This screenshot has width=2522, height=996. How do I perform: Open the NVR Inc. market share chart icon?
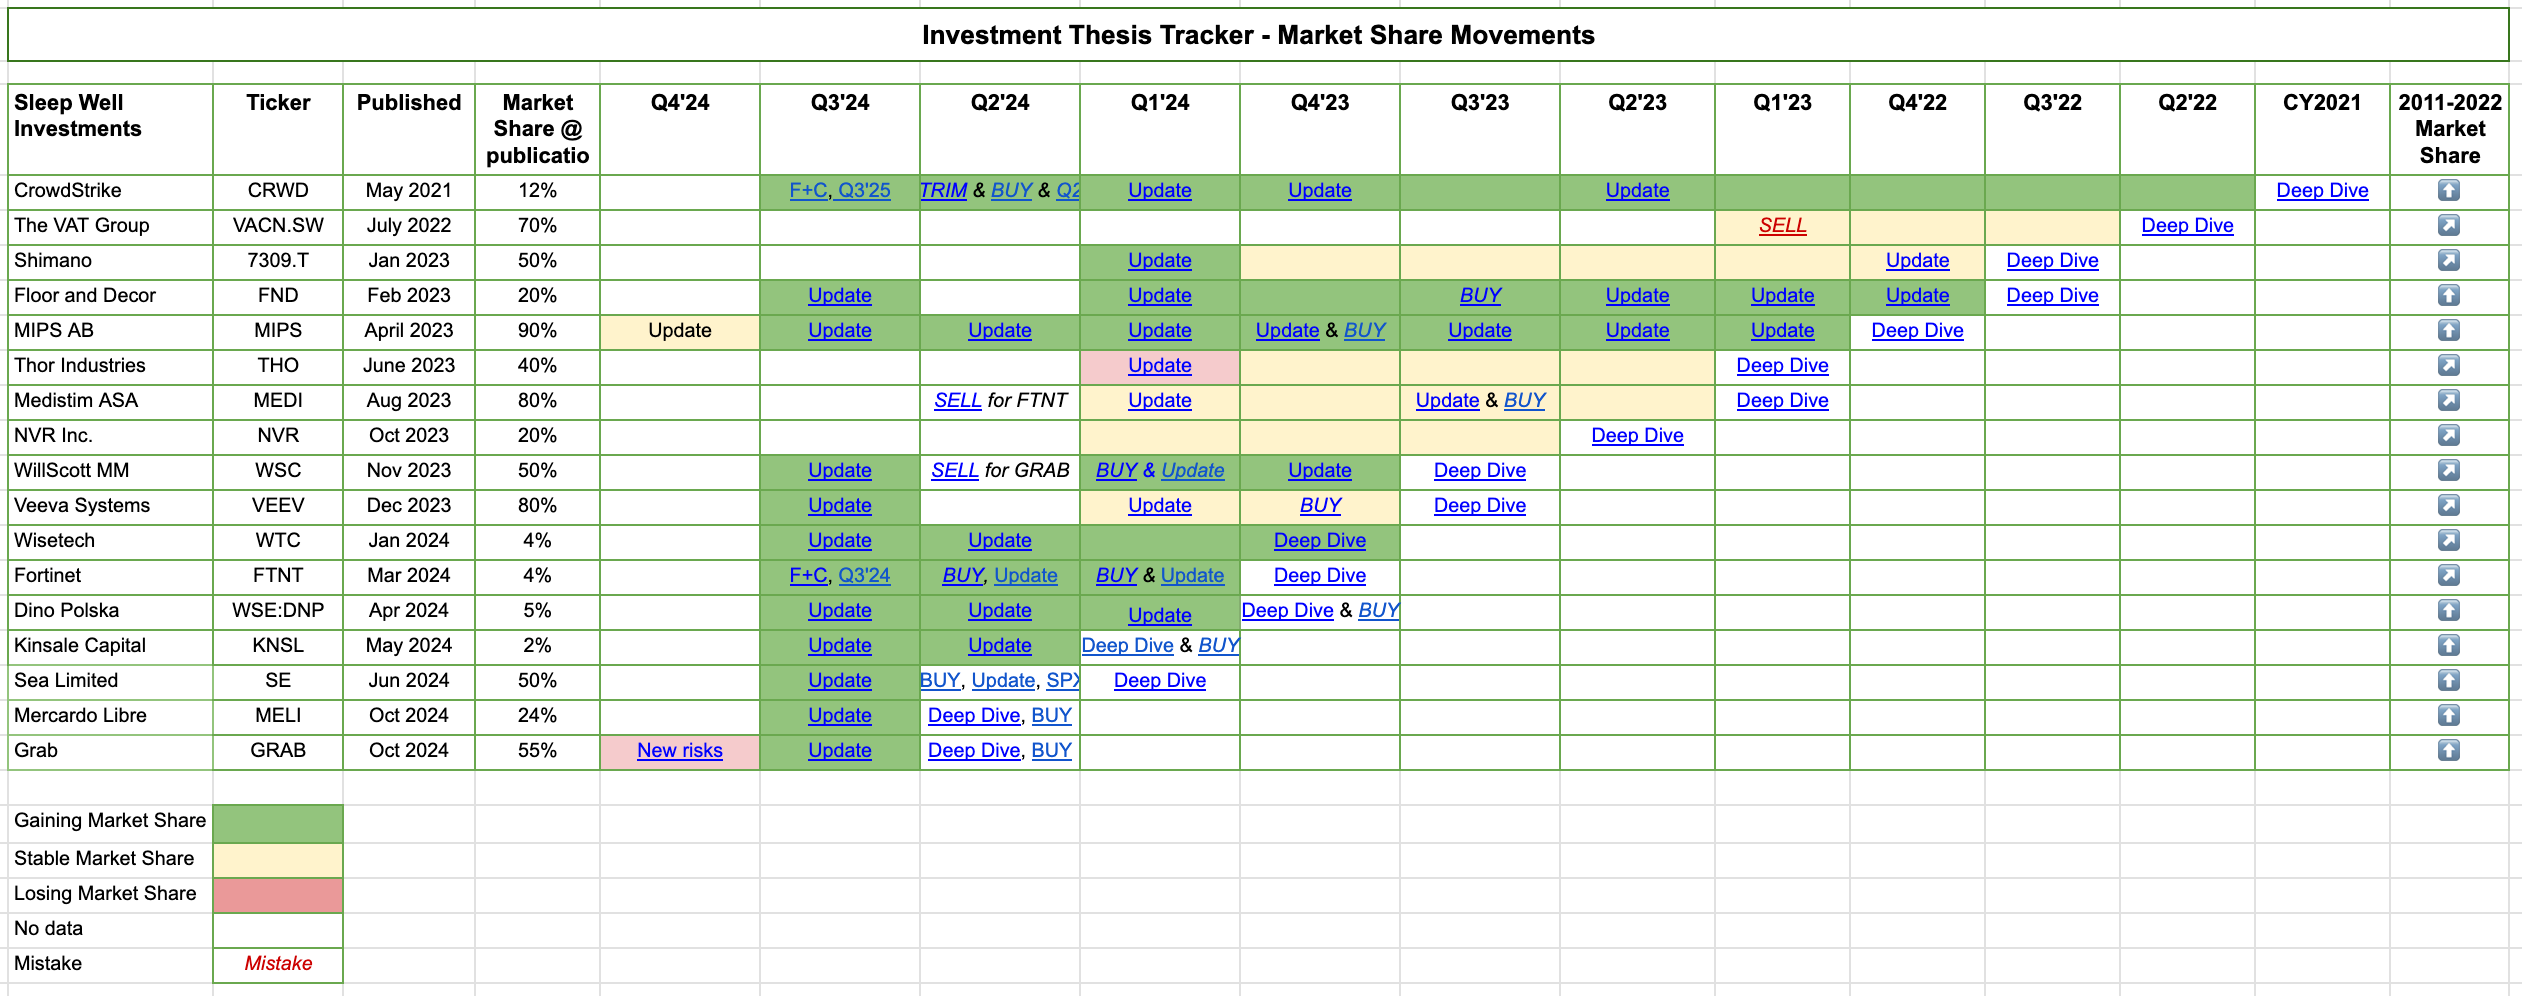2448,435
